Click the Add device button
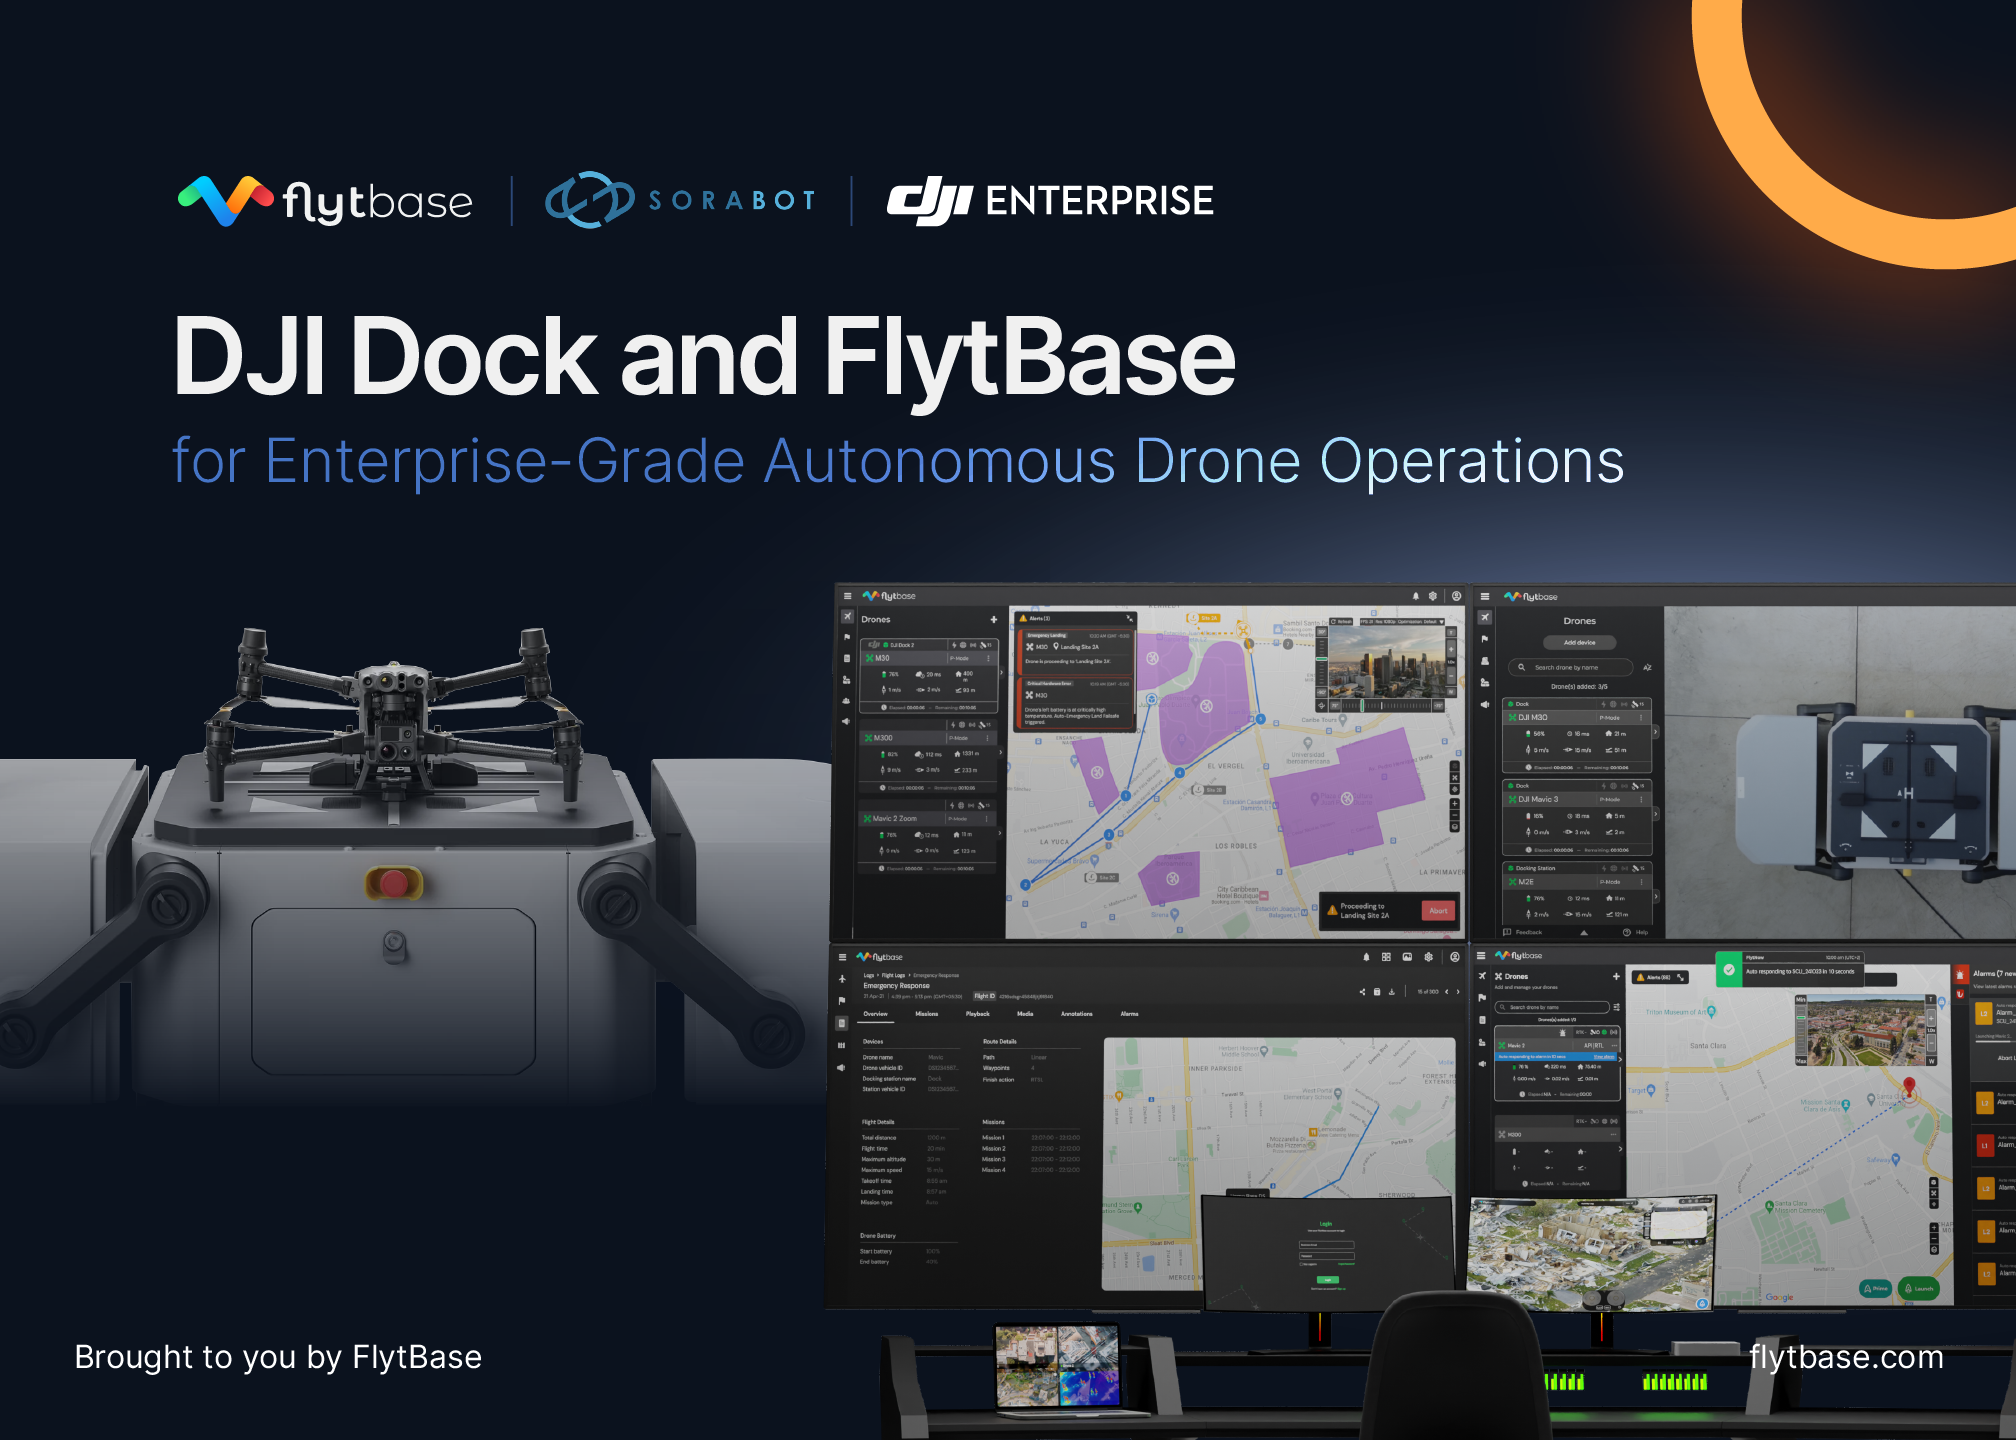This screenshot has height=1440, width=2016. tap(1579, 642)
